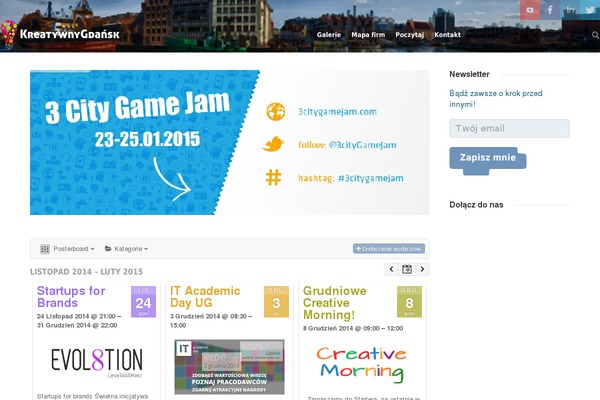The image size is (600, 400).
Task: Open IT Academic Day UG event
Action: [205, 297]
